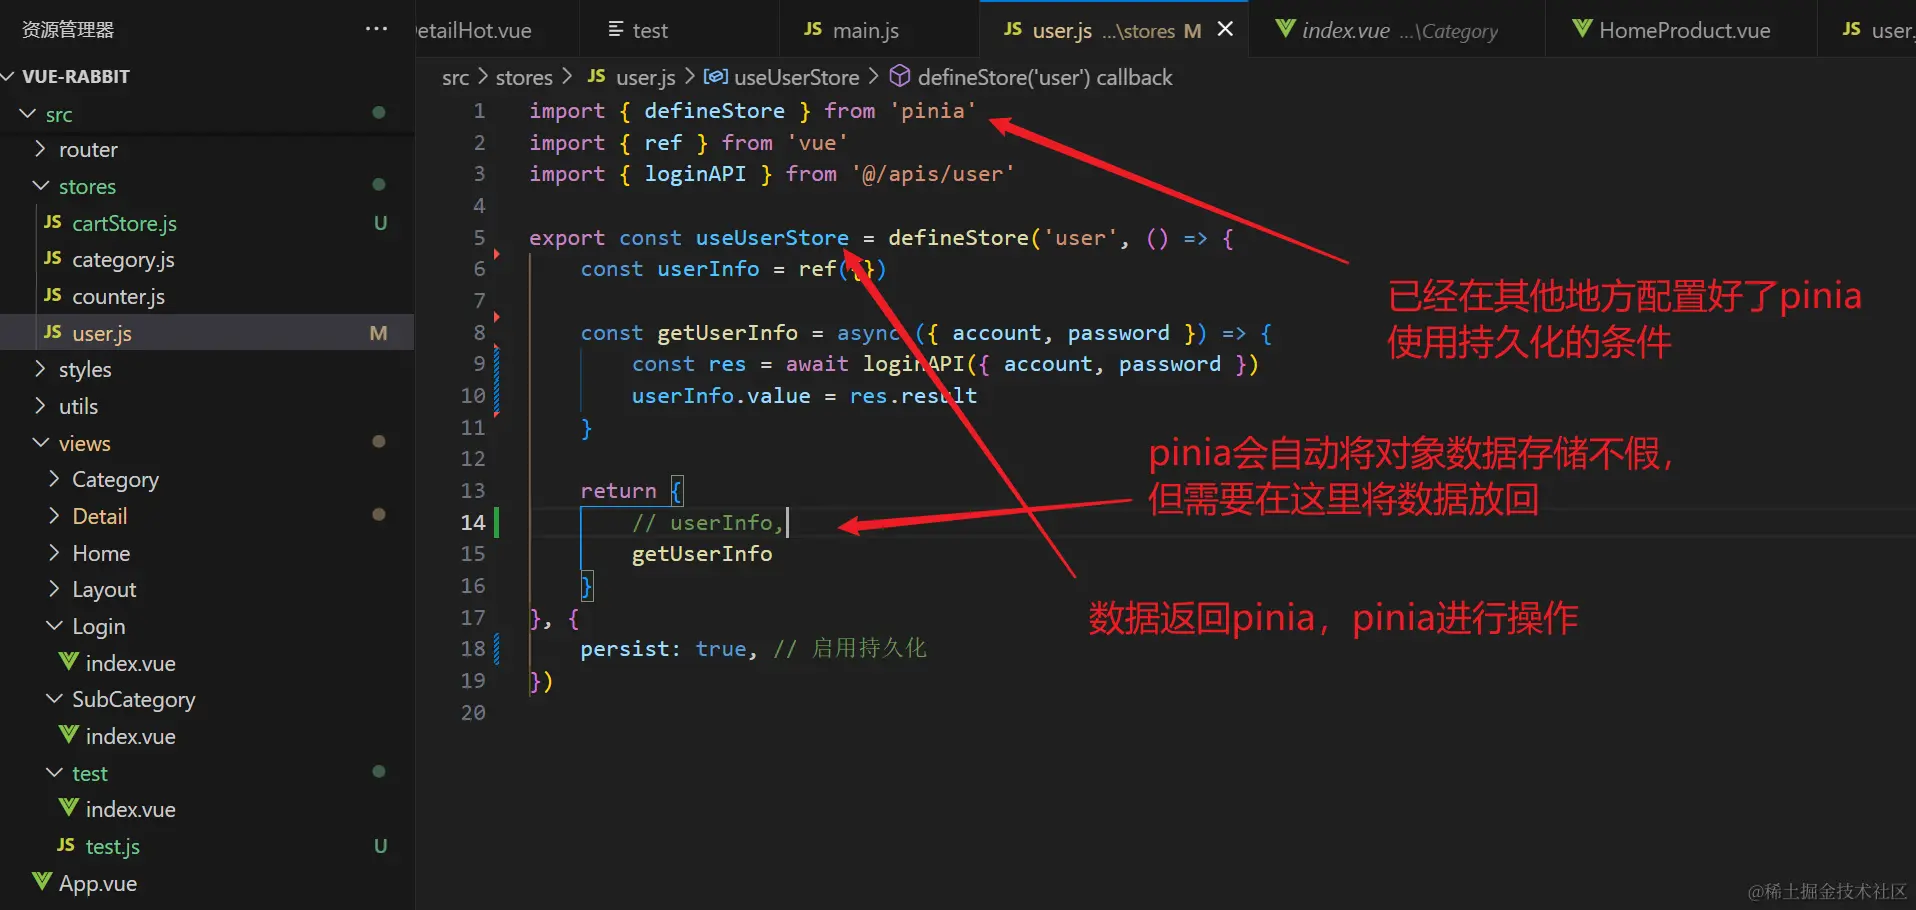The height and width of the screenshot is (910, 1916).
Task: Expand the Login folder under views
Action: [x=100, y=626]
